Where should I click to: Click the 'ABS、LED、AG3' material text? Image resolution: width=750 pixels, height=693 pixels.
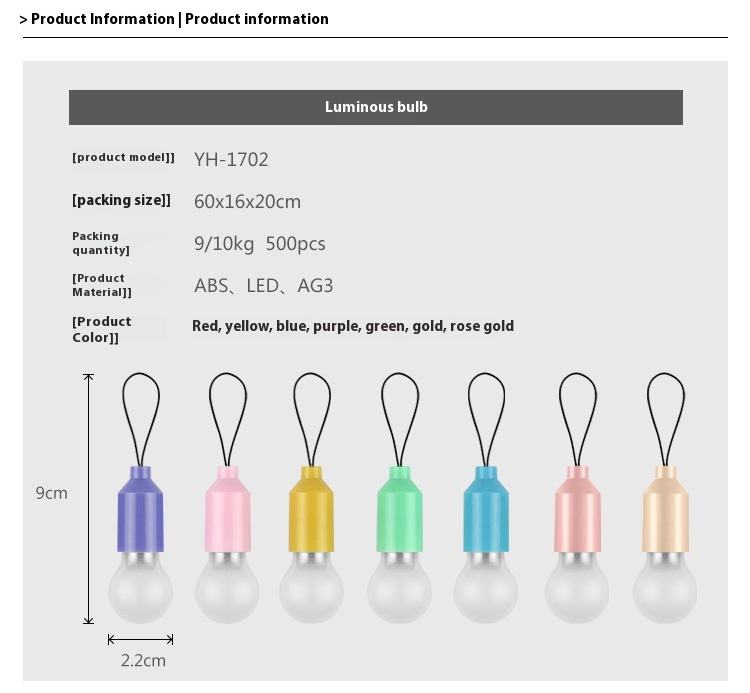[x=263, y=286]
